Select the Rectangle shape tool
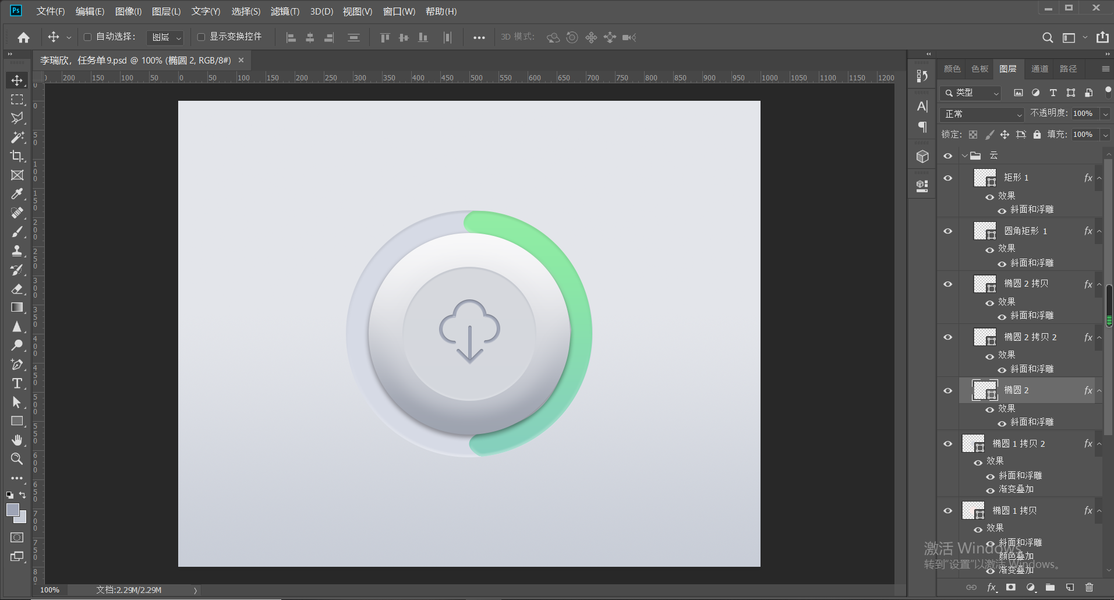Screen dimensions: 1114x600 click(17, 421)
